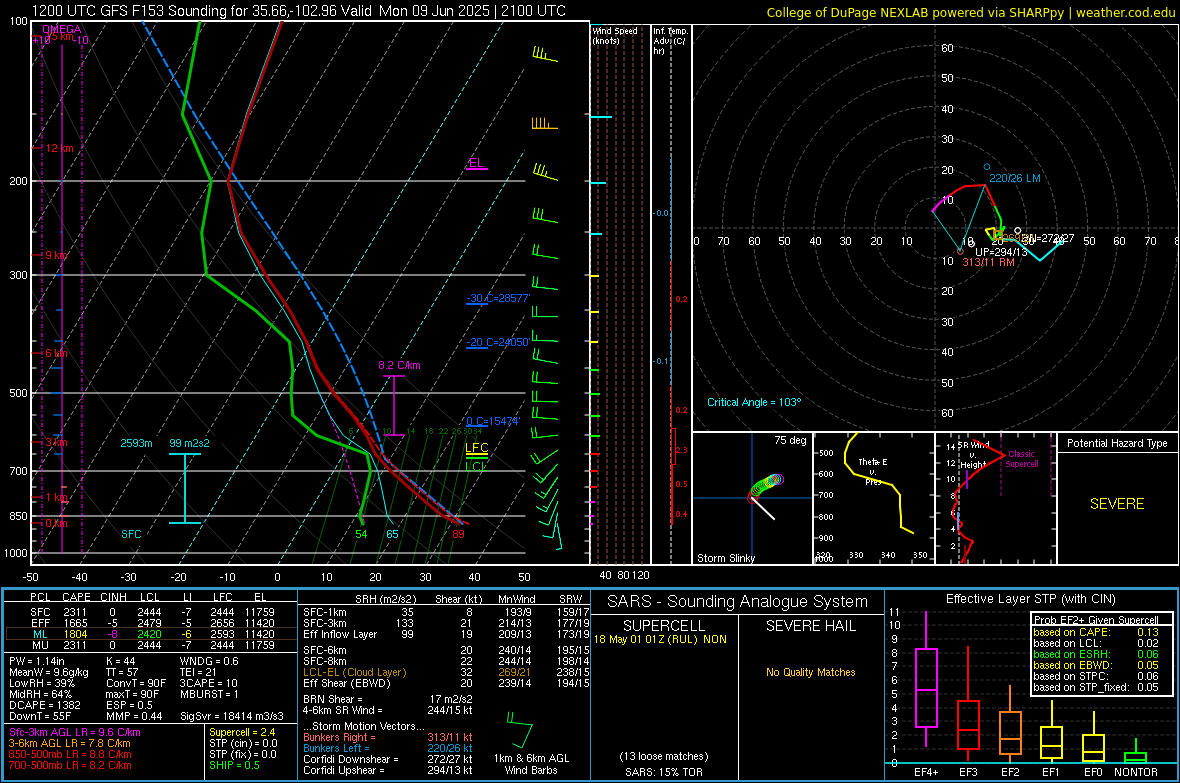Click the LCL-EL (Cloud Layer) row
This screenshot has height=783, width=1180.
click(445, 672)
